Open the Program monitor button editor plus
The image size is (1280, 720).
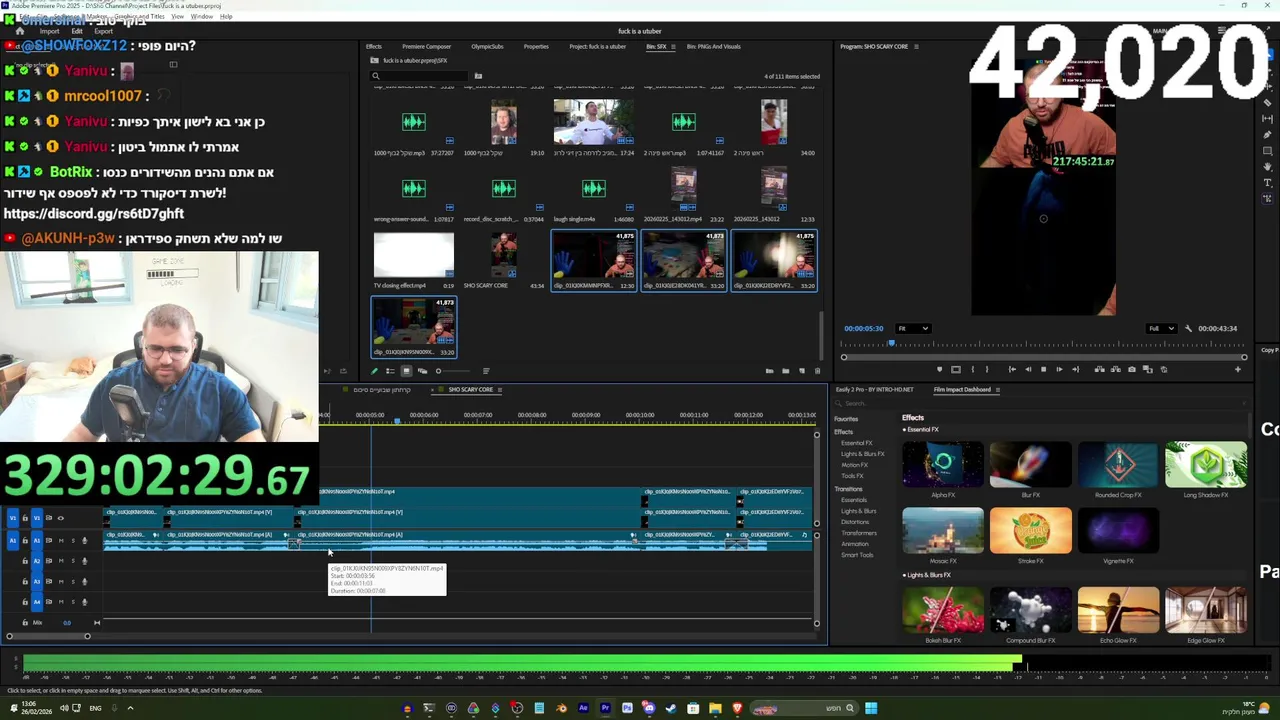point(1237,369)
